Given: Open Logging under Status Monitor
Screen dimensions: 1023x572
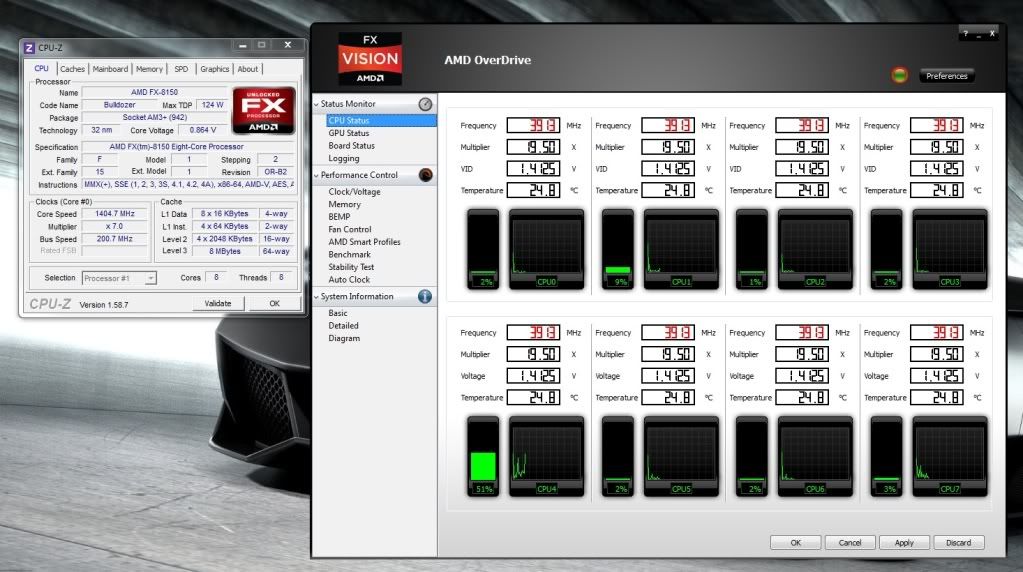Looking at the screenshot, I should pos(344,158).
